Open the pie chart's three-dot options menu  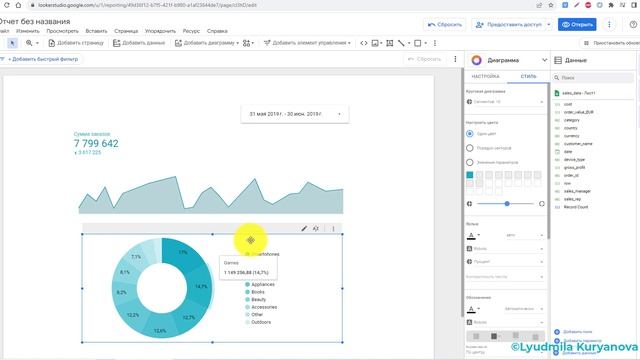coord(333,229)
